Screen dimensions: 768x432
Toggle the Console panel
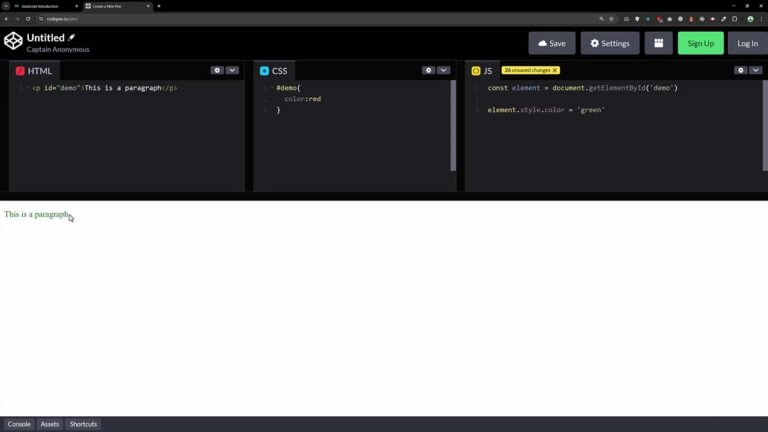click(x=19, y=424)
